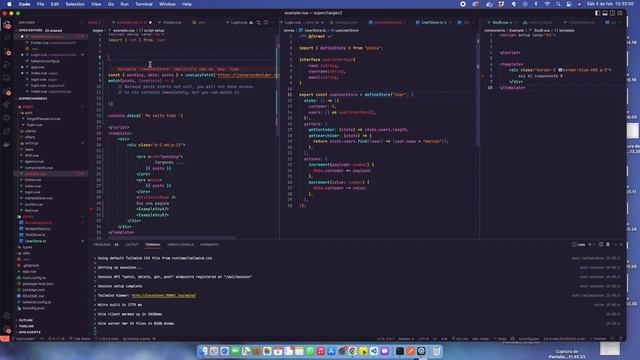Open macOS Control Center icon in menu bar
The width and height of the screenshot is (640, 360).
(569, 4)
